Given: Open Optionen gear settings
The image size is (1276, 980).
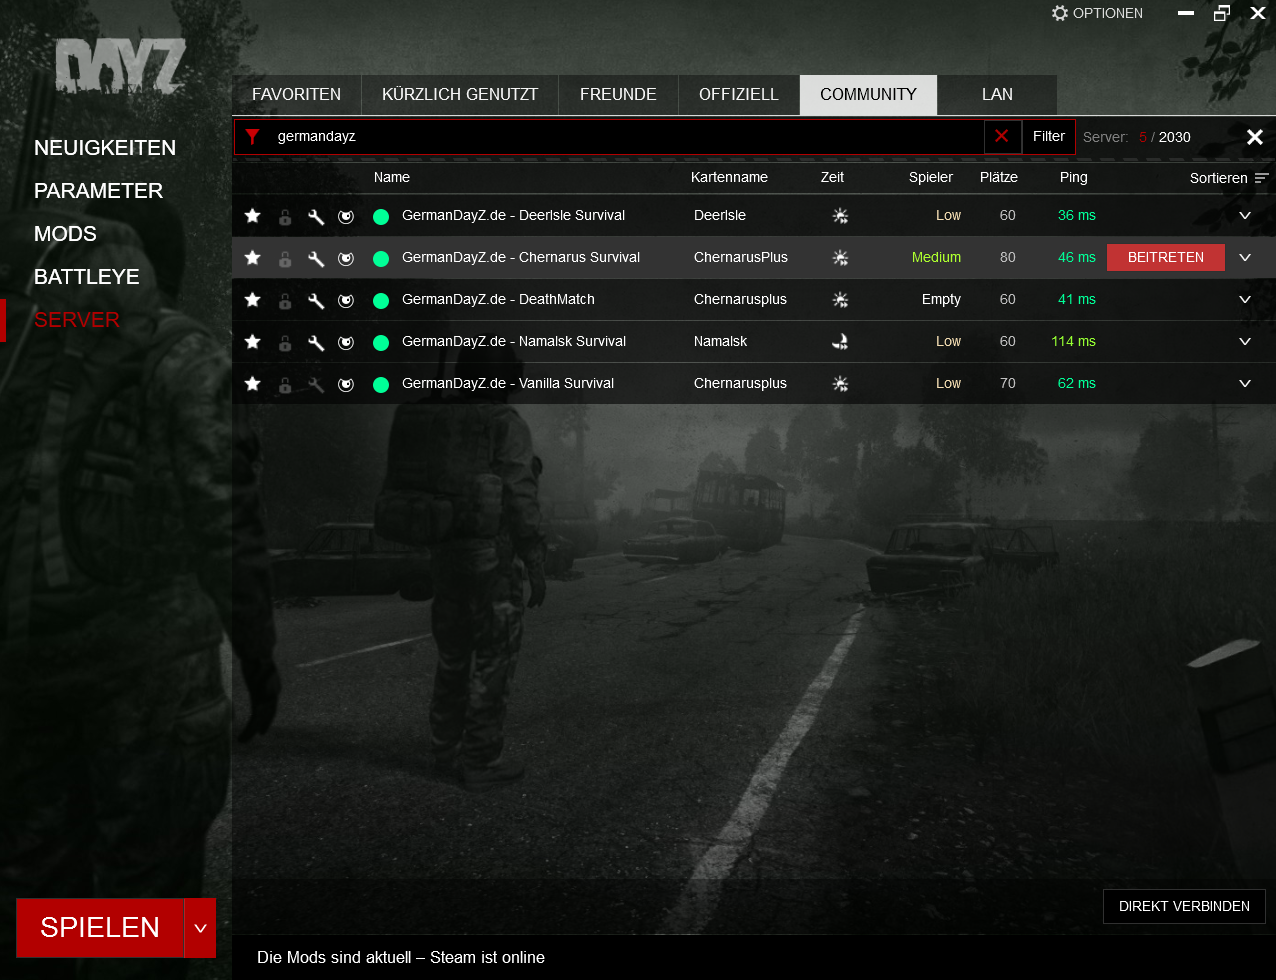Looking at the screenshot, I should tap(1060, 13).
